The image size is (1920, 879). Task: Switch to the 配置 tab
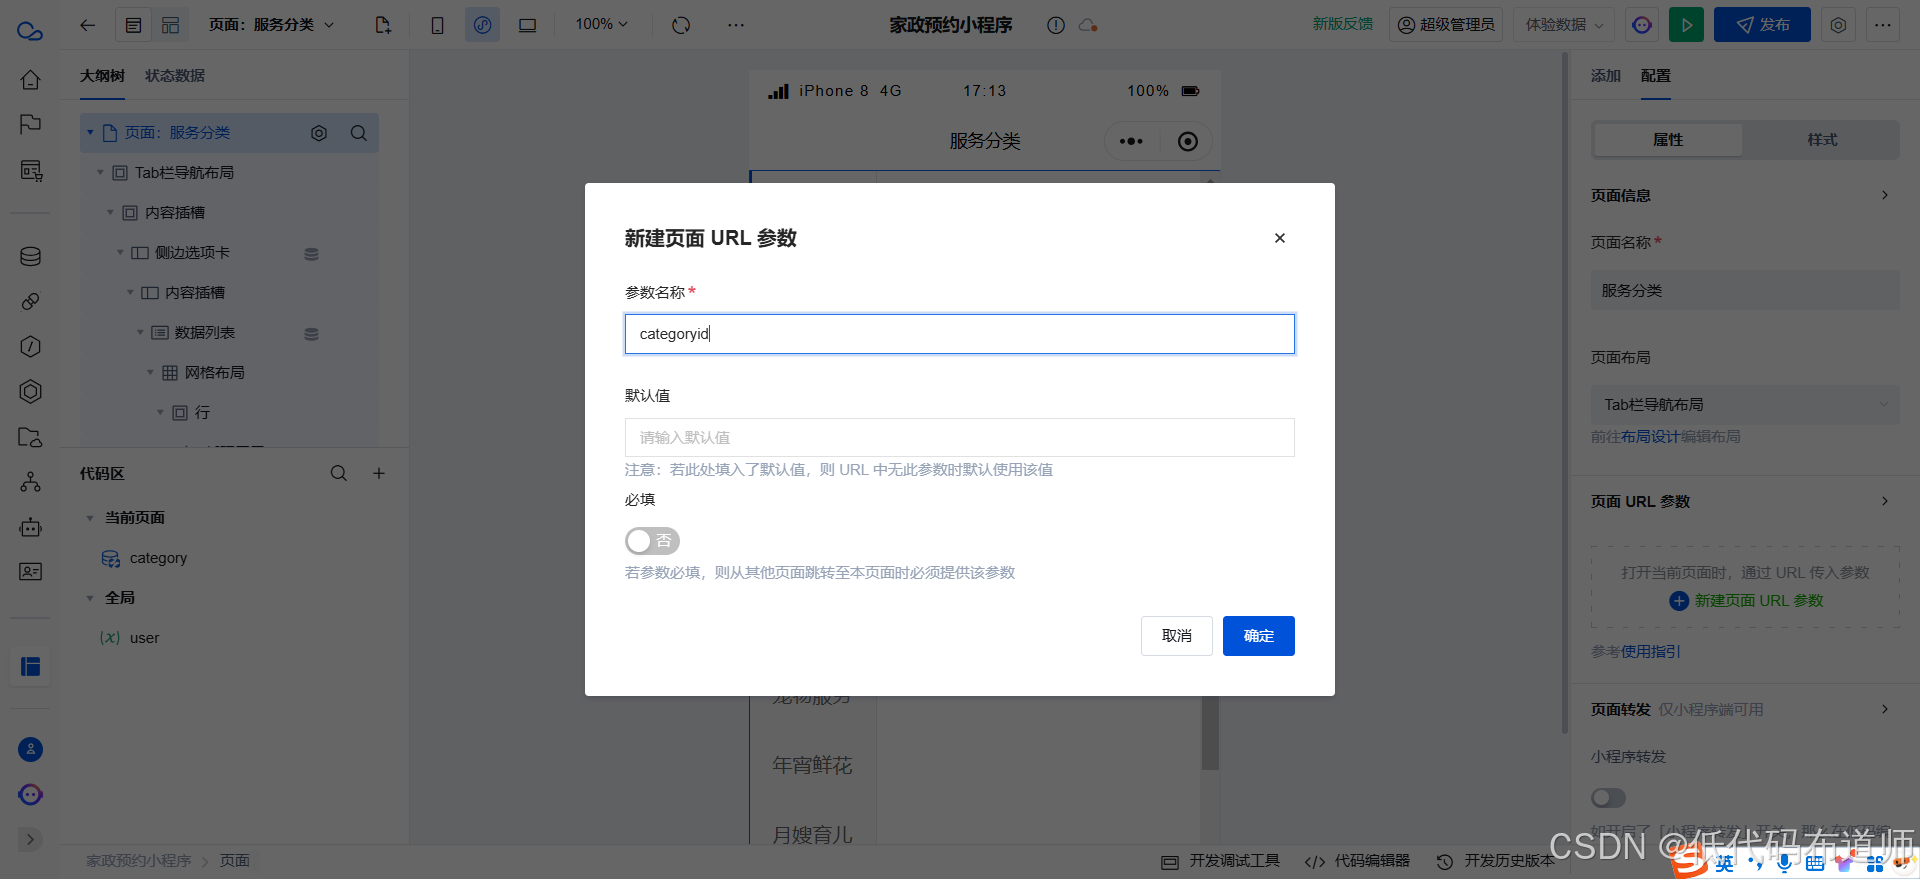coord(1656,76)
